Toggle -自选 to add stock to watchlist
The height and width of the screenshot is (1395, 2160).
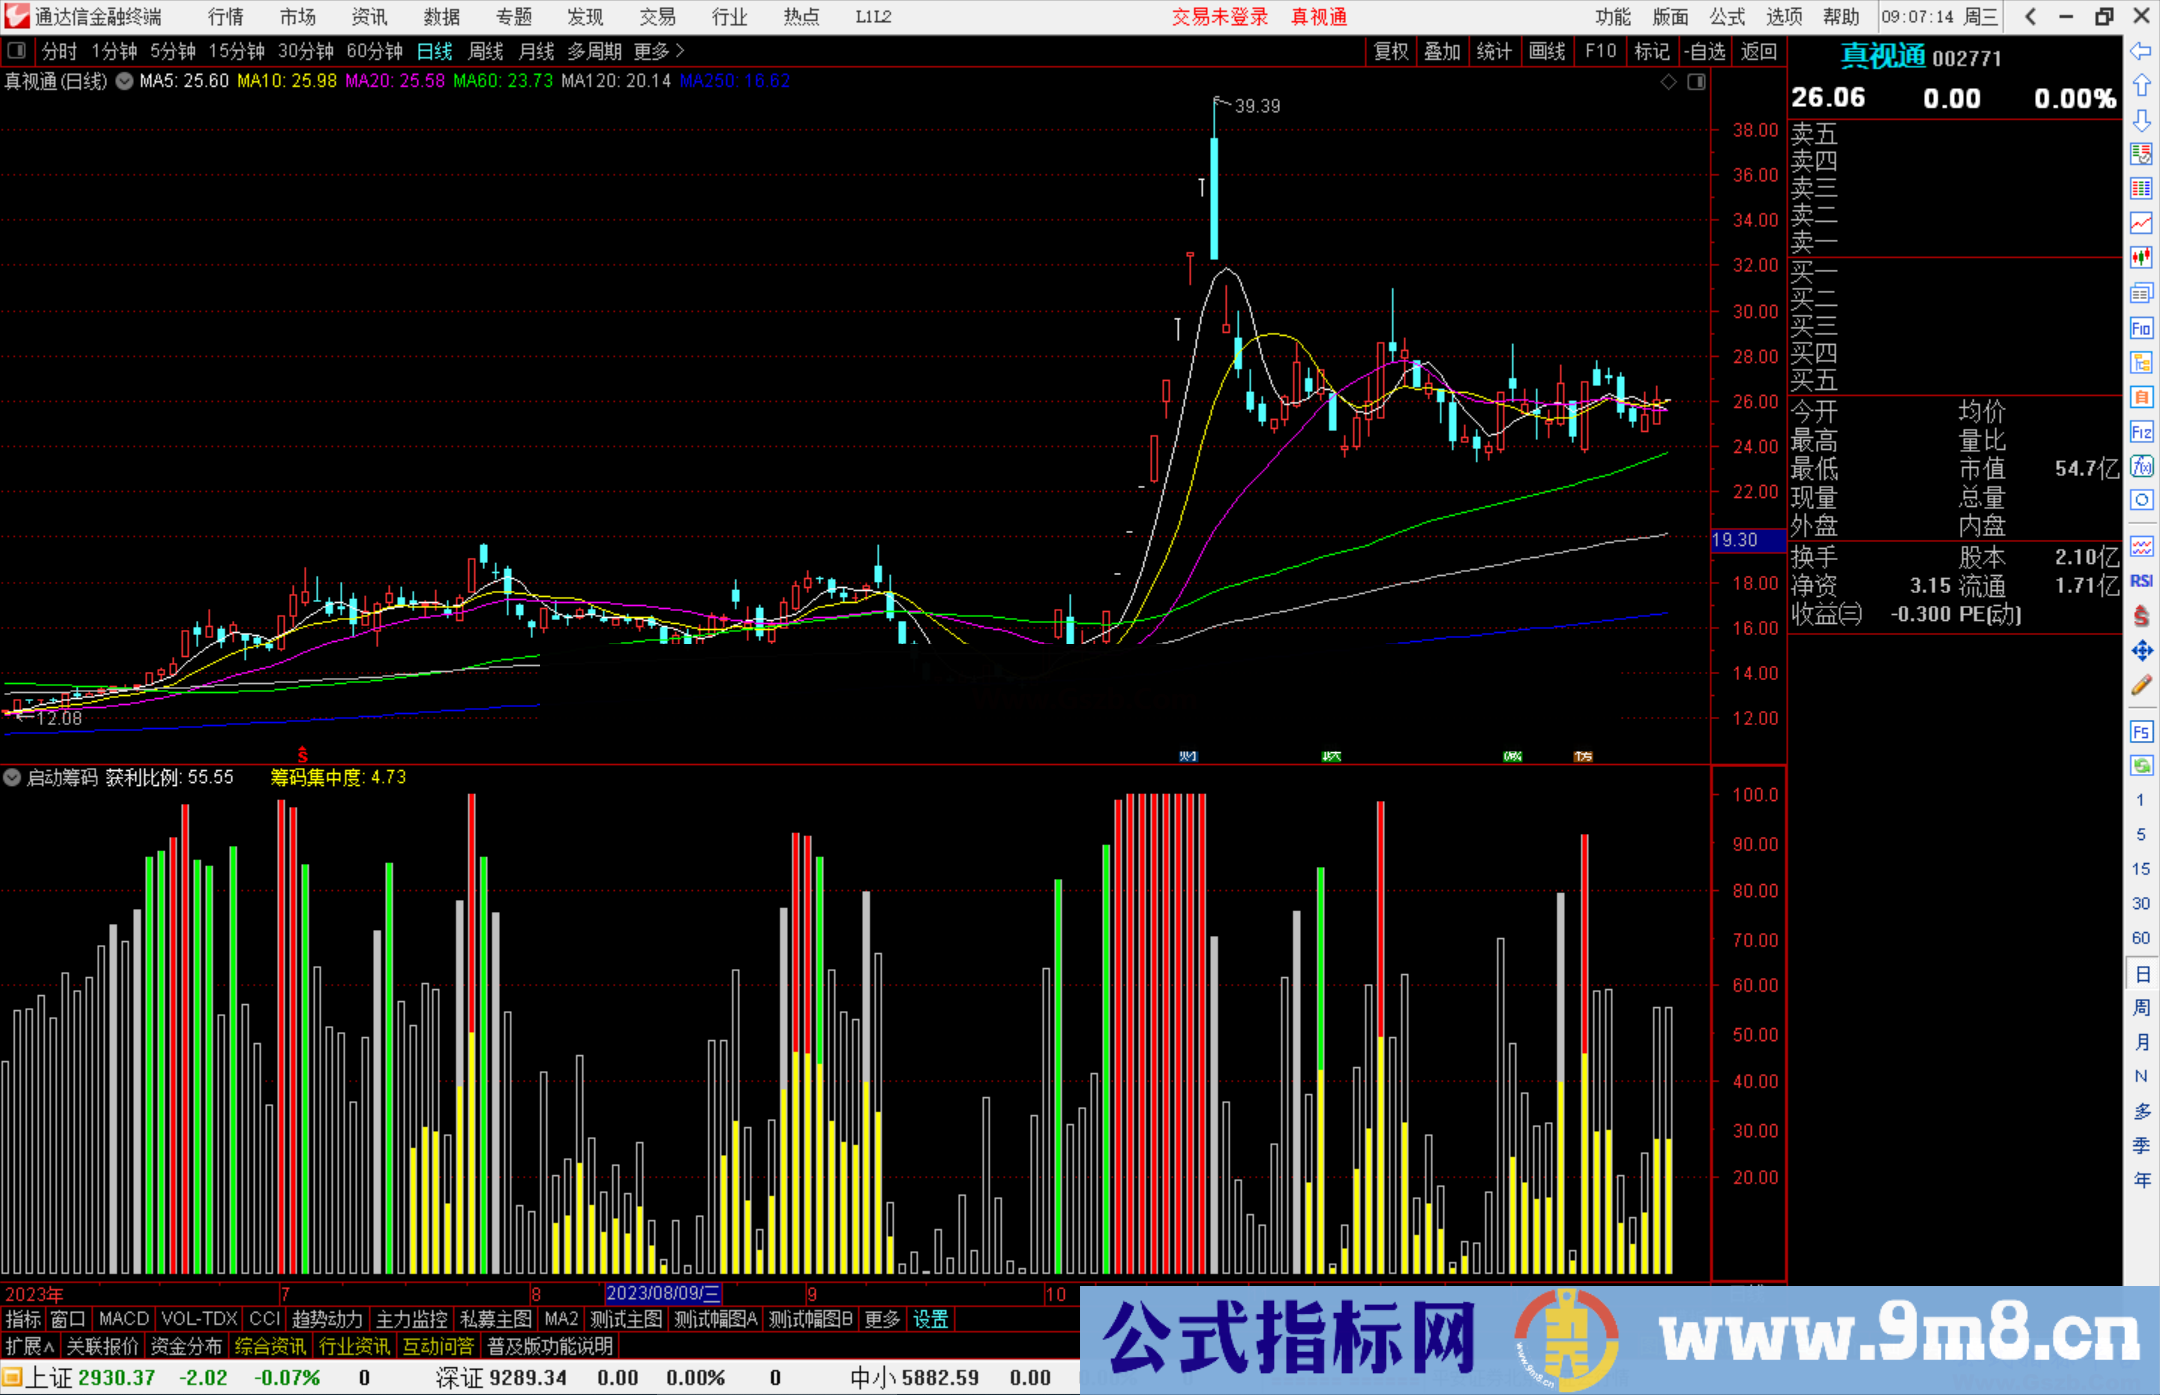pos(1706,51)
